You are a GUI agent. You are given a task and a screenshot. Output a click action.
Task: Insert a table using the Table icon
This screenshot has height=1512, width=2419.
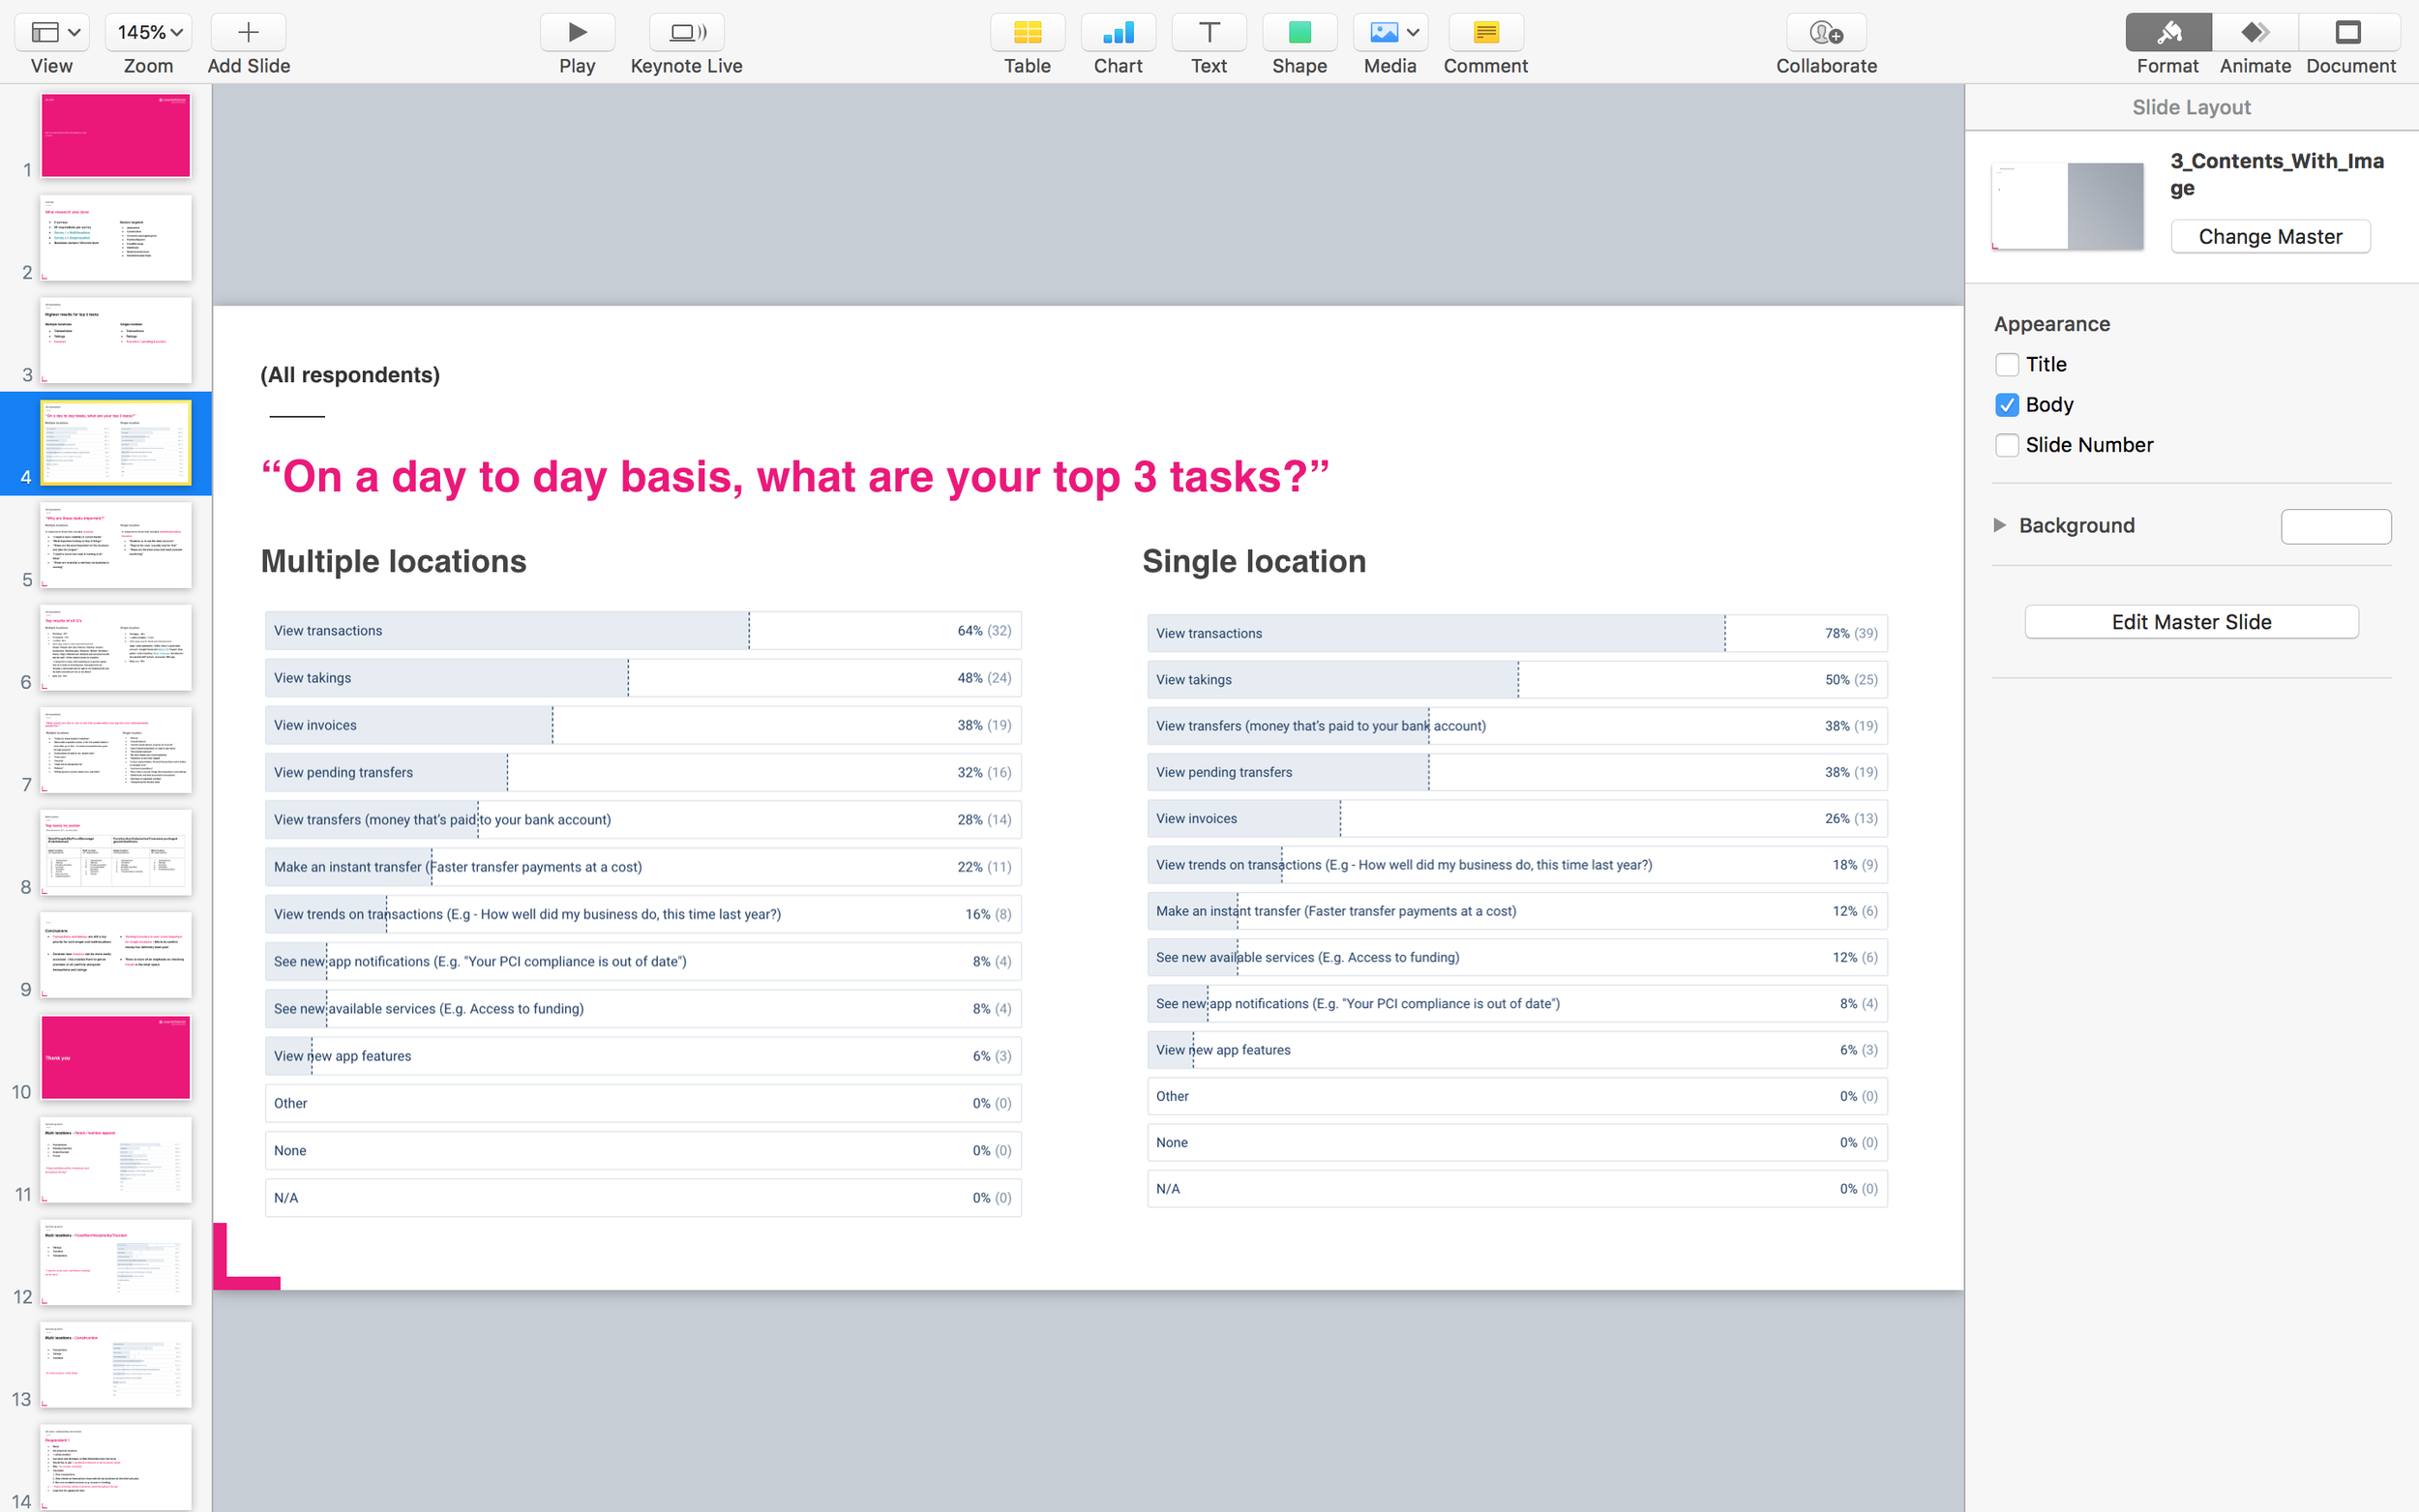[x=1027, y=33]
